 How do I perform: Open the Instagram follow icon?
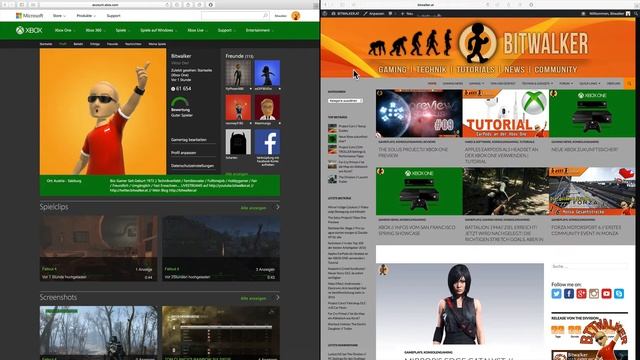pyautogui.click(x=594, y=293)
